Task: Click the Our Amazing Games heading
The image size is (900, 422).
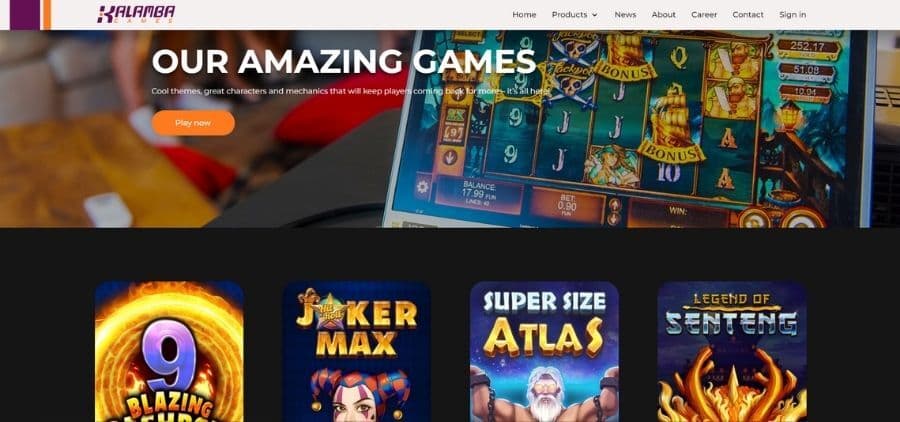Action: (x=344, y=61)
